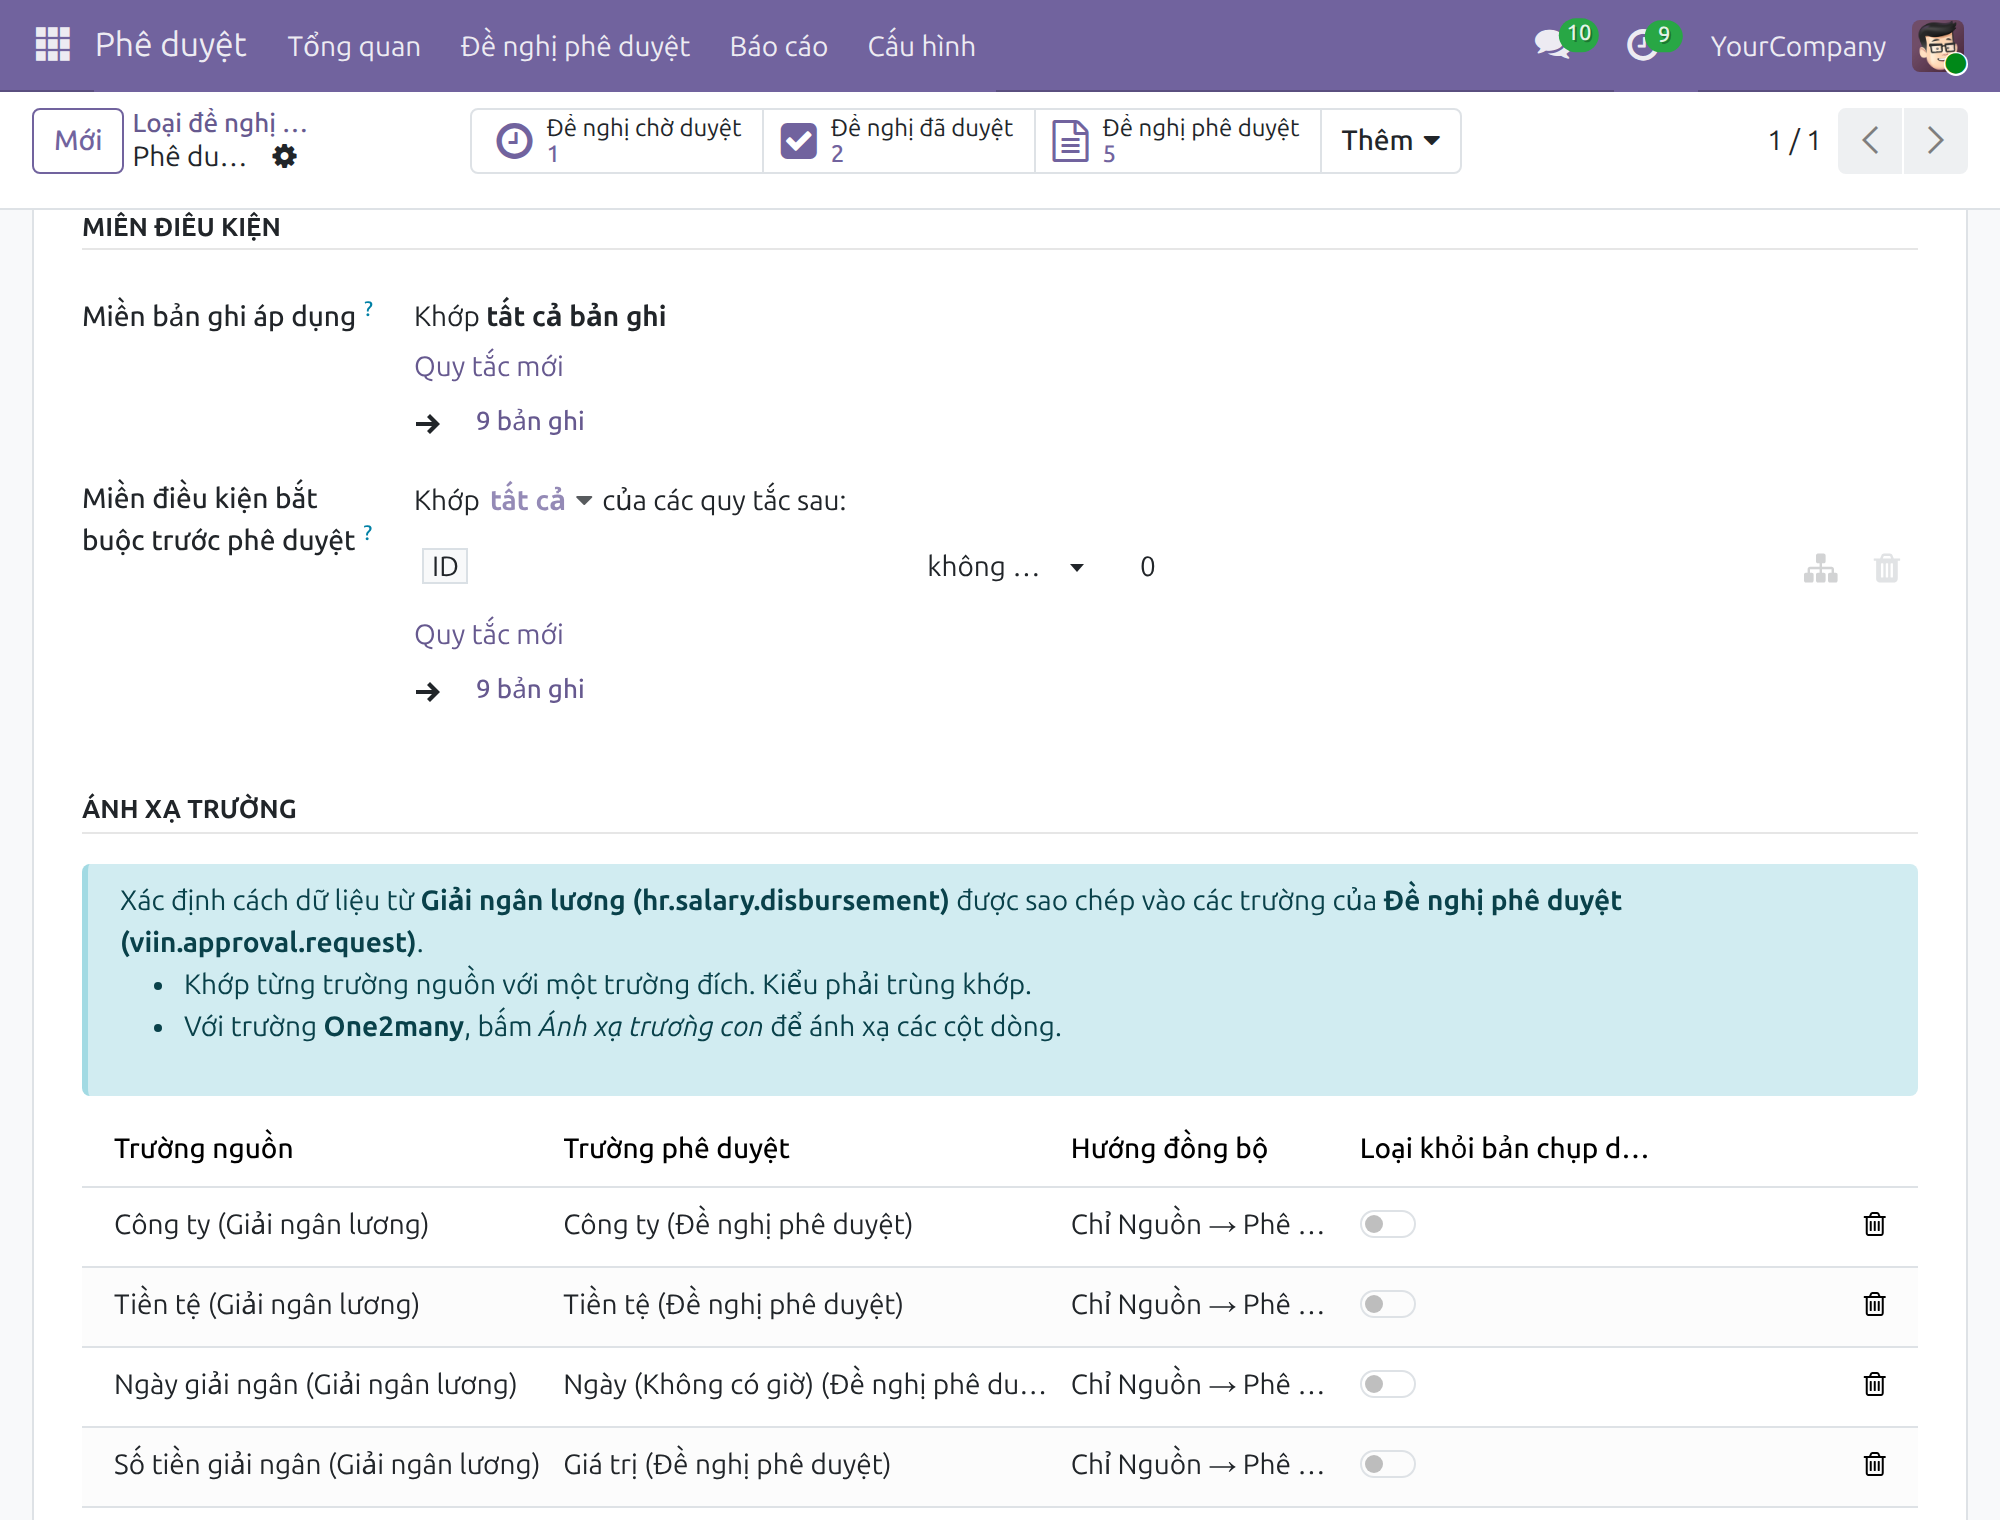2000x1520 pixels.
Task: Delete the Tiền tệ field mapping row
Action: (x=1874, y=1304)
